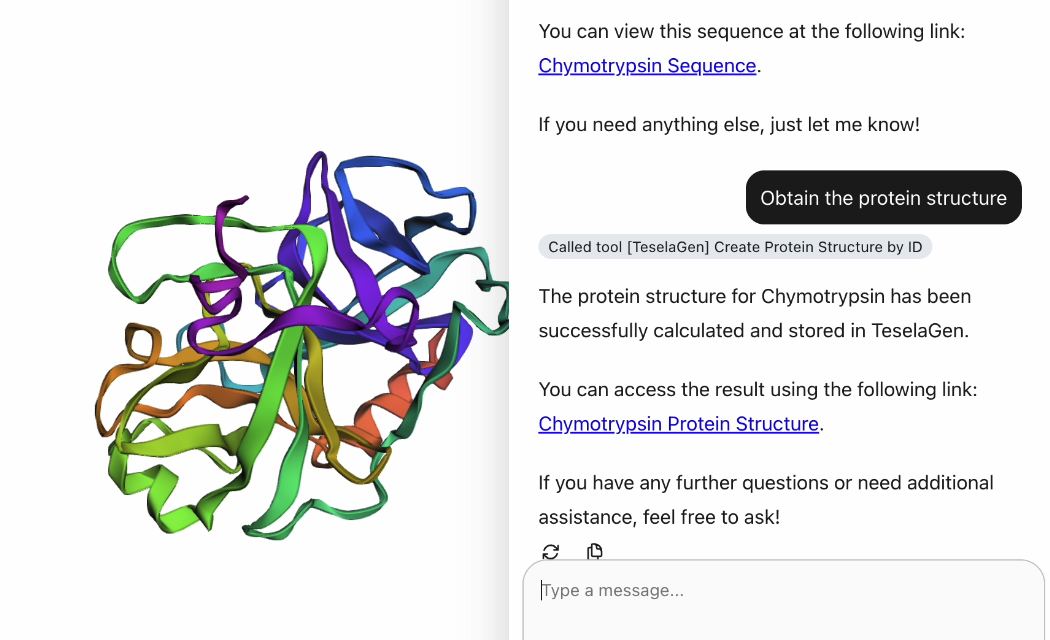The width and height of the screenshot is (1050, 640).
Task: Click the 'successfully calculated and stored' paragraph
Action: [x=754, y=313]
